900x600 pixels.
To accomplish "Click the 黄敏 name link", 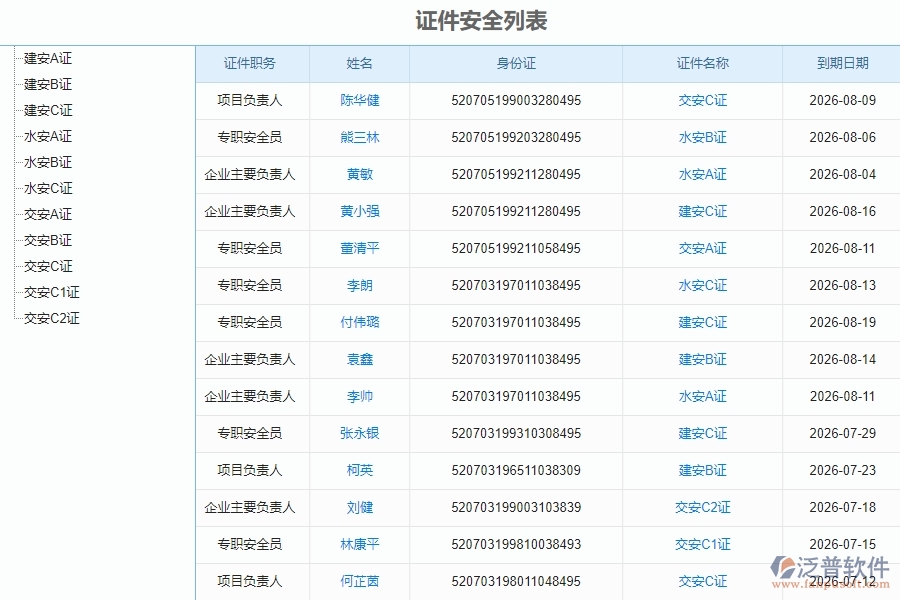I will click(x=359, y=174).
